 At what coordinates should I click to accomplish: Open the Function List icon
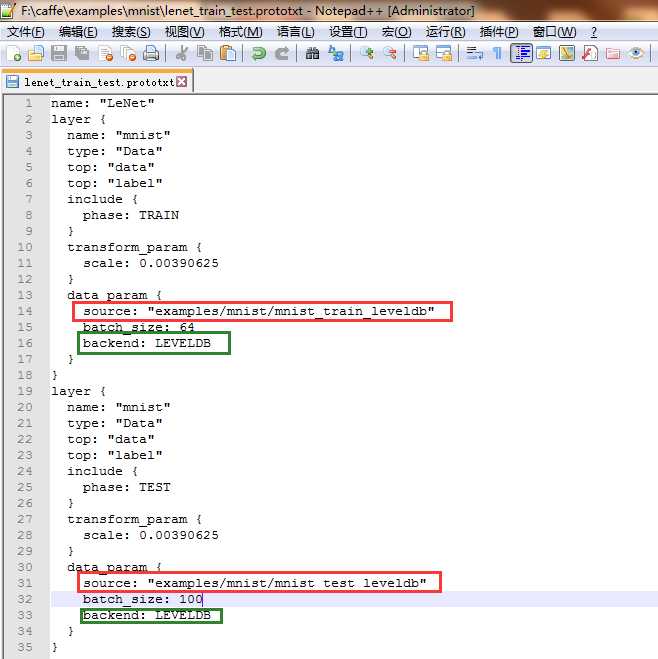(590, 54)
